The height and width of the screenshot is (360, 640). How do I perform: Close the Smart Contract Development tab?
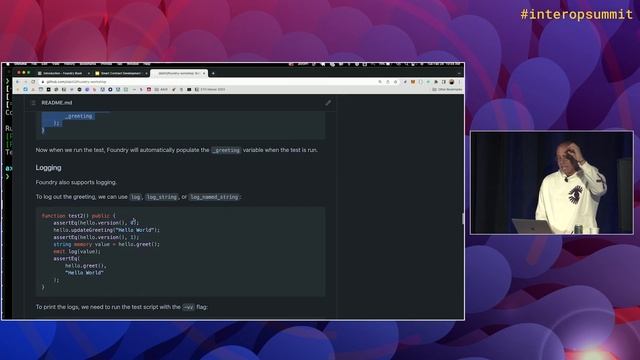146,73
